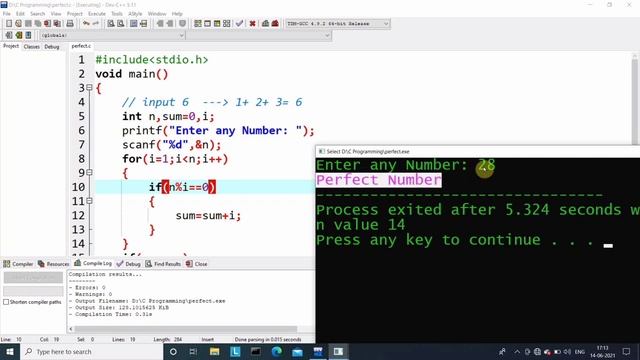This screenshot has width=640, height=360.
Task: Open the Execute menu
Action: click(x=97, y=13)
